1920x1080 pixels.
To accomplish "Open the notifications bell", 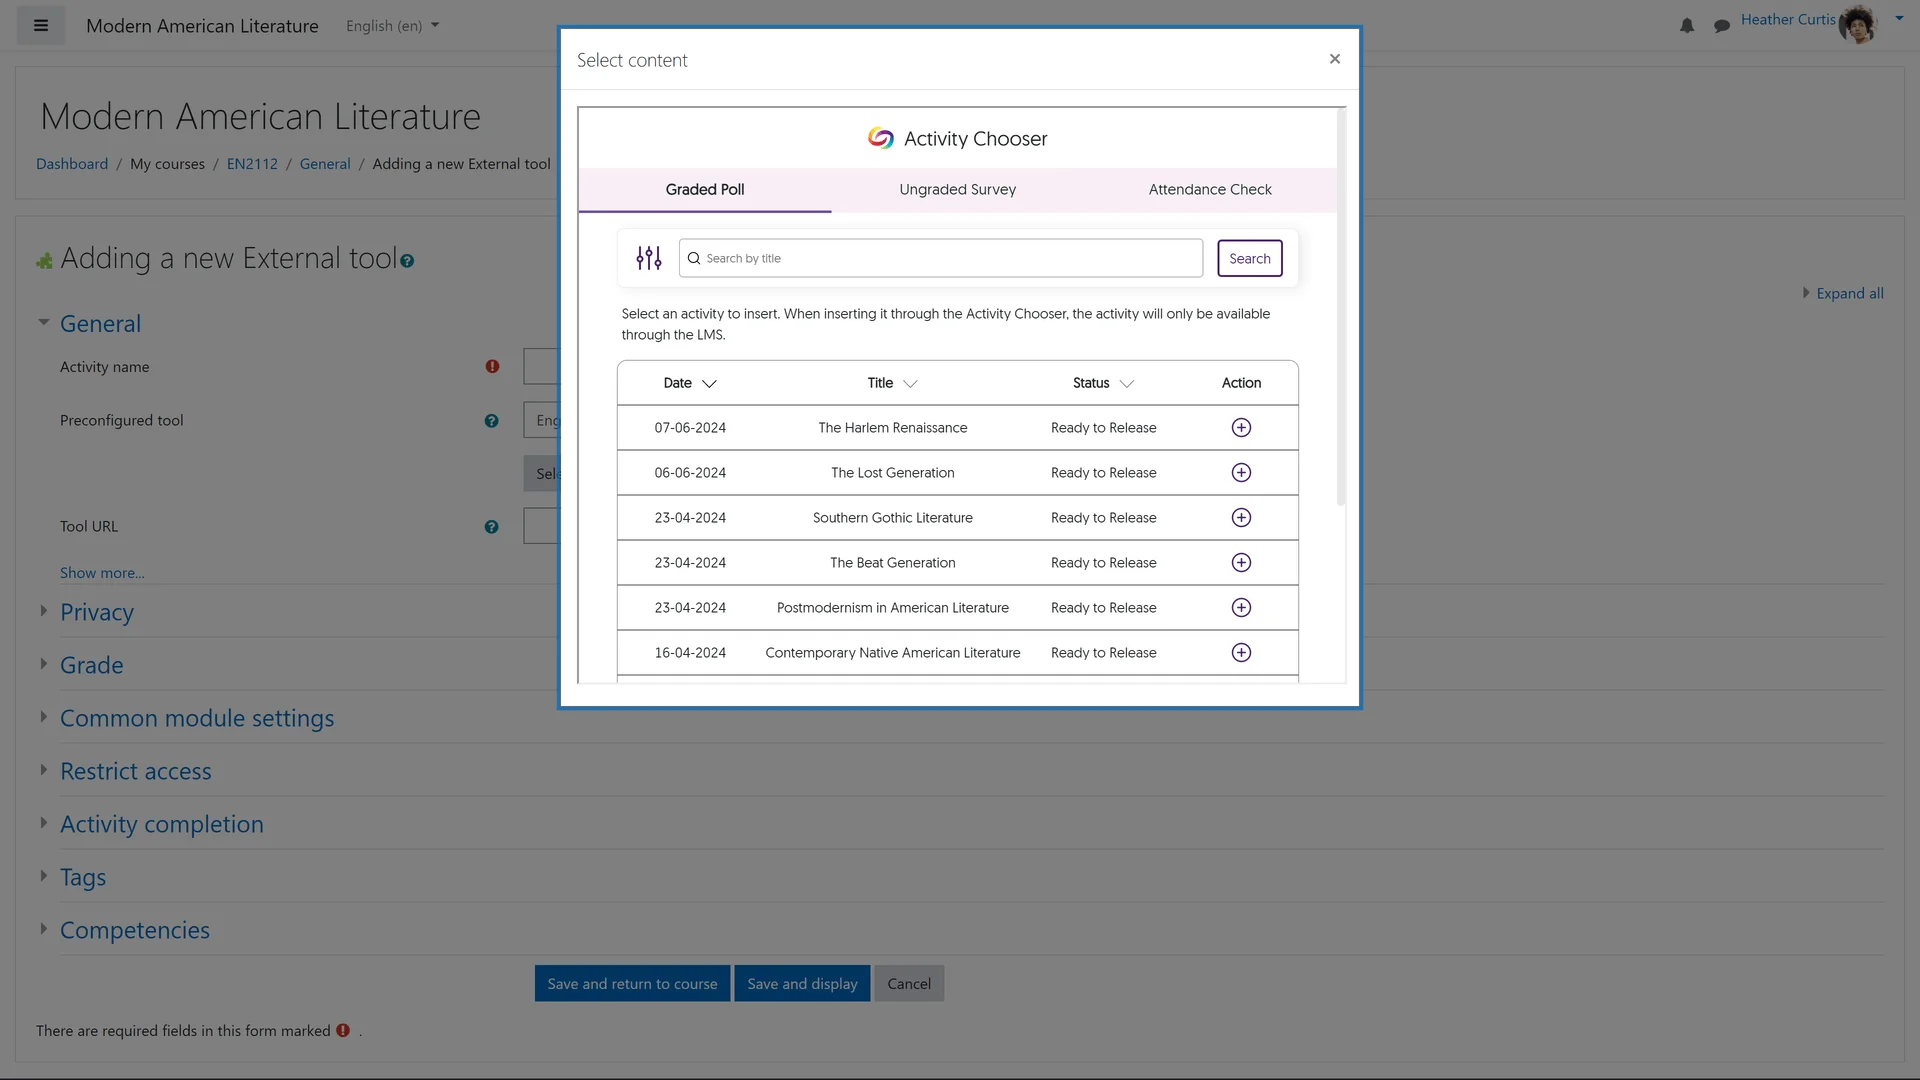I will [1687, 26].
